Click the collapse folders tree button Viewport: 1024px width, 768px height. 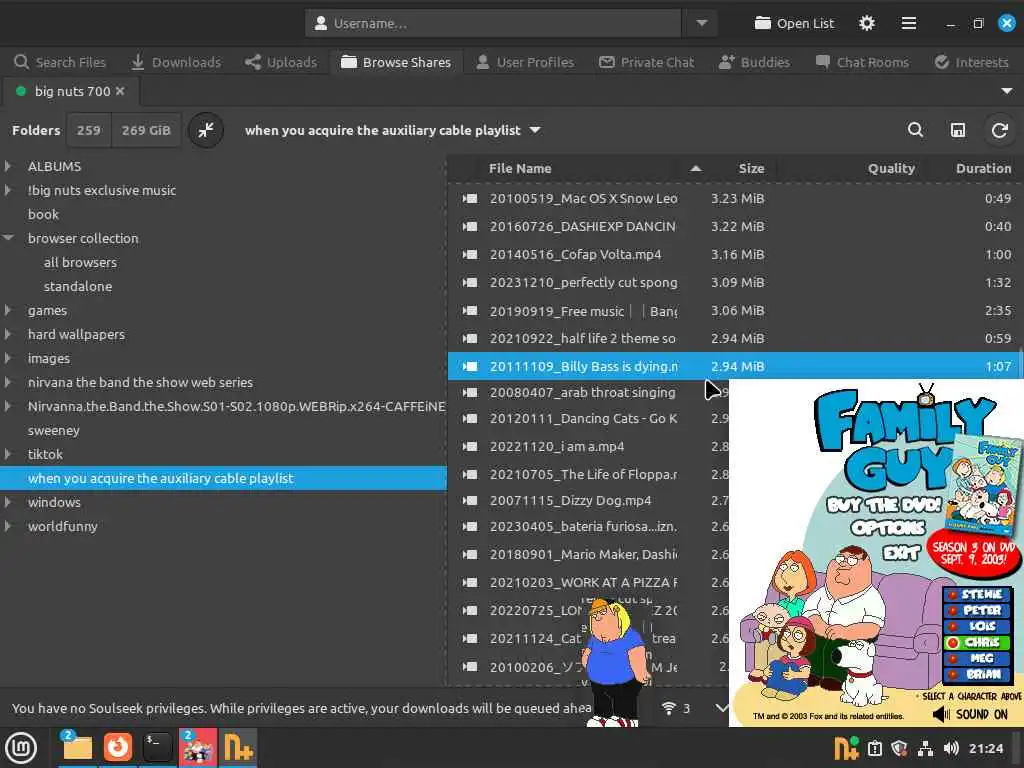click(x=206, y=130)
